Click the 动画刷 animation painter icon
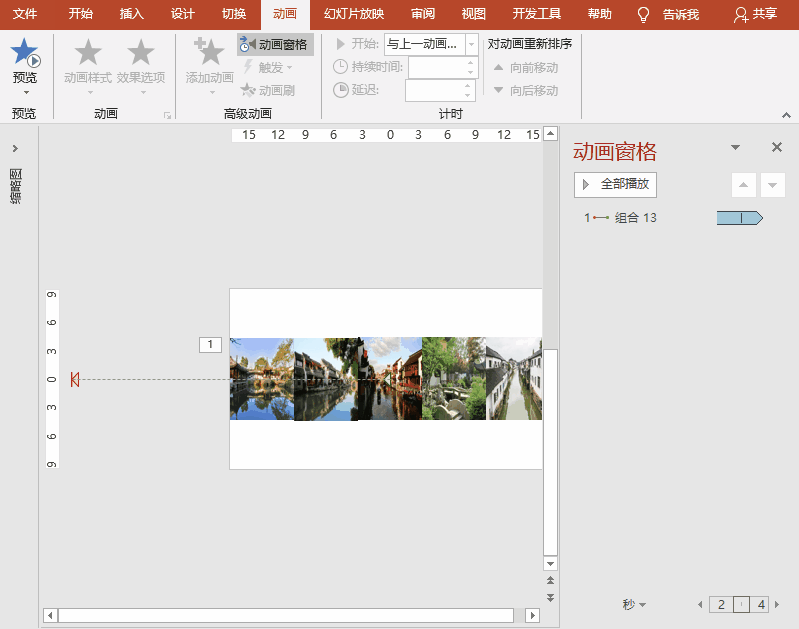Screen dimensions: 799x629 [249, 90]
